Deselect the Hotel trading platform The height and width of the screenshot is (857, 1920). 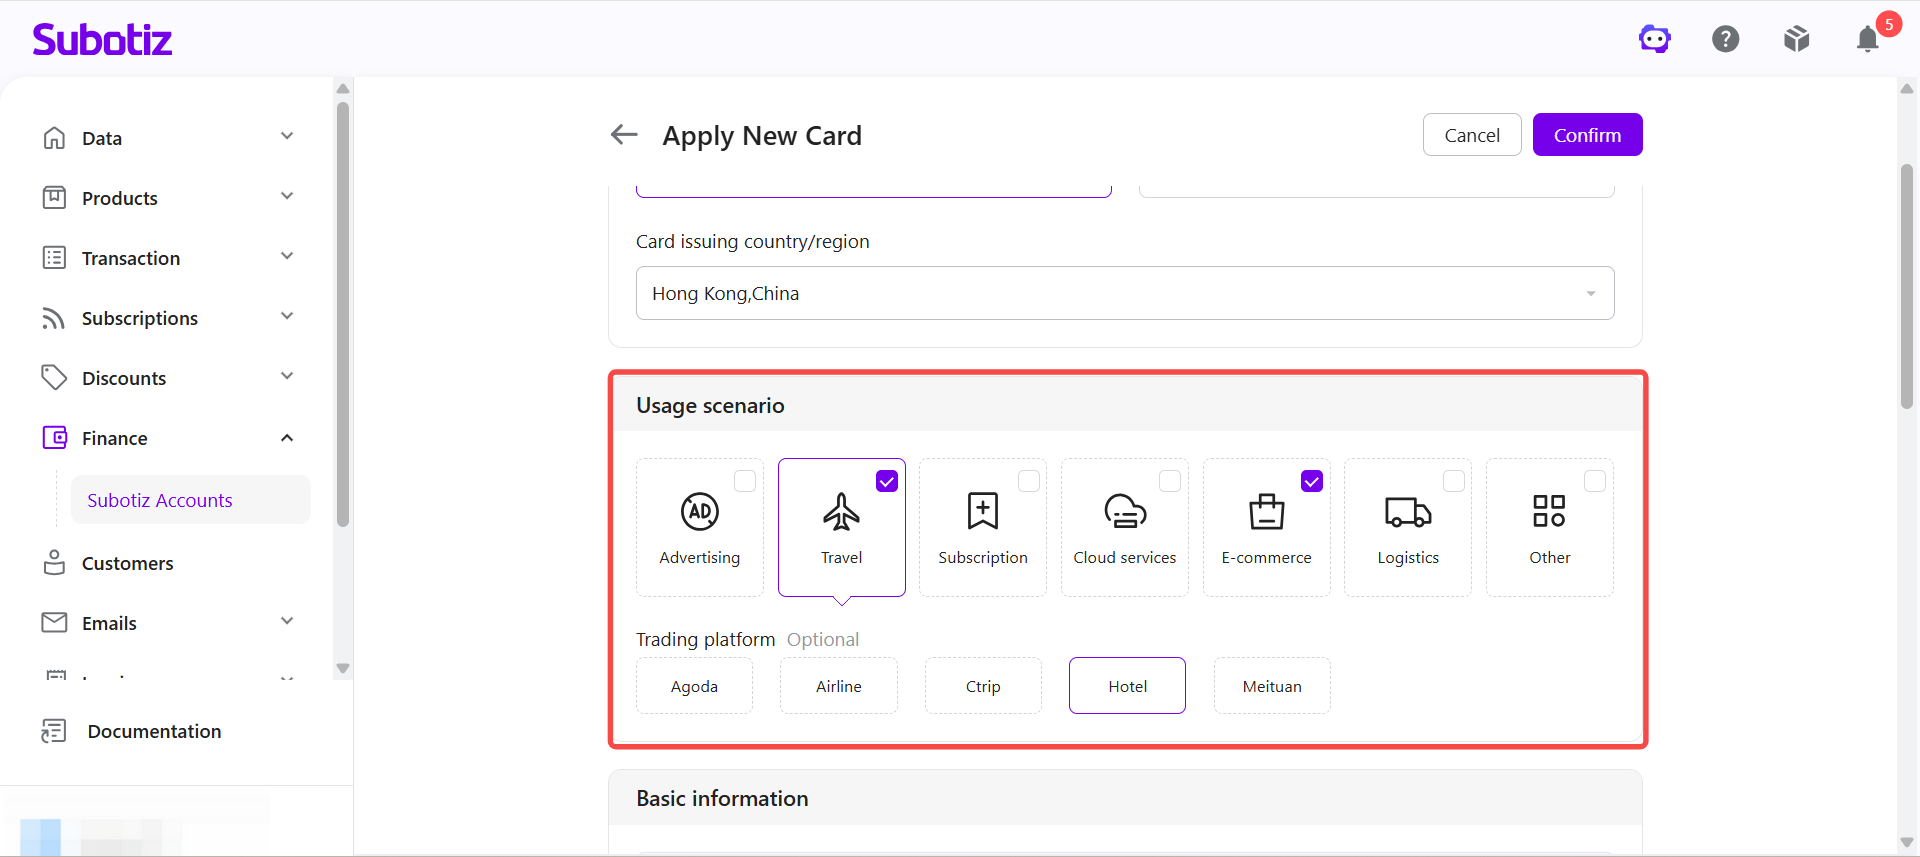(1128, 686)
